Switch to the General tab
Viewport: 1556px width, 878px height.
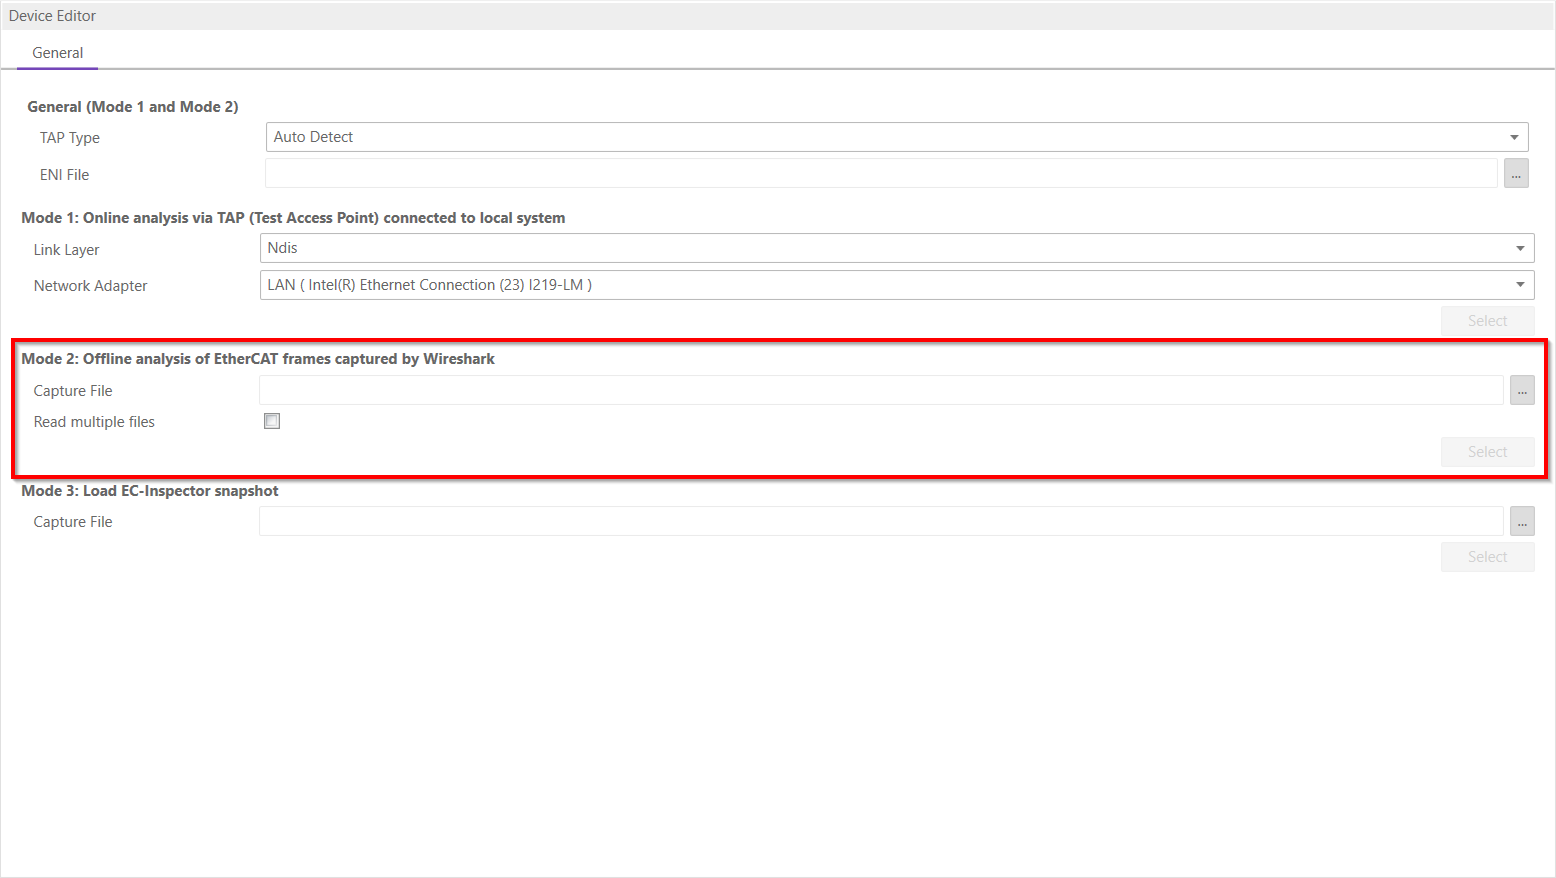[57, 52]
